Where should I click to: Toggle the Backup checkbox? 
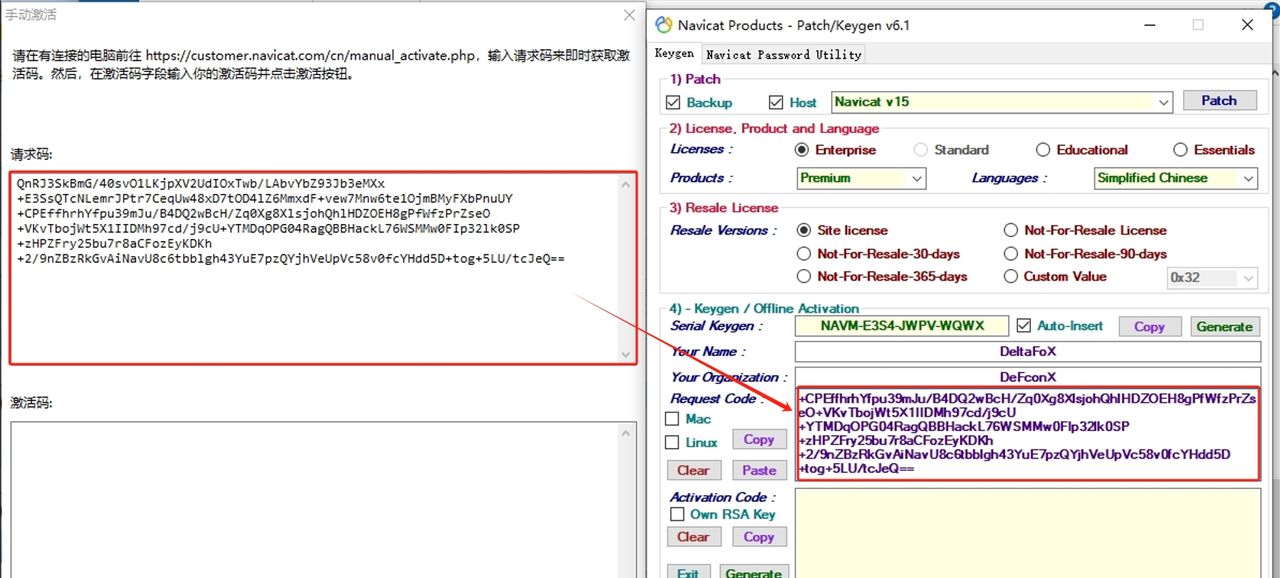pos(673,102)
